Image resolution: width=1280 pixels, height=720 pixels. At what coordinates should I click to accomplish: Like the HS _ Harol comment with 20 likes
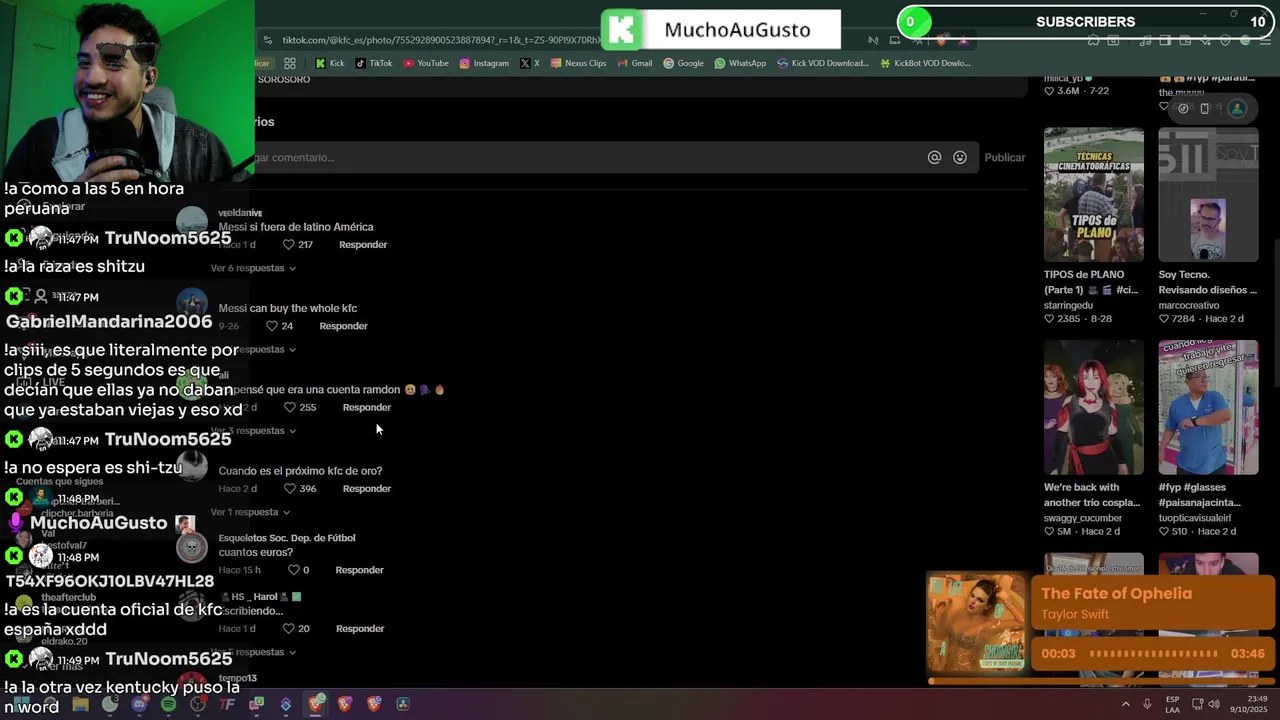click(x=288, y=629)
